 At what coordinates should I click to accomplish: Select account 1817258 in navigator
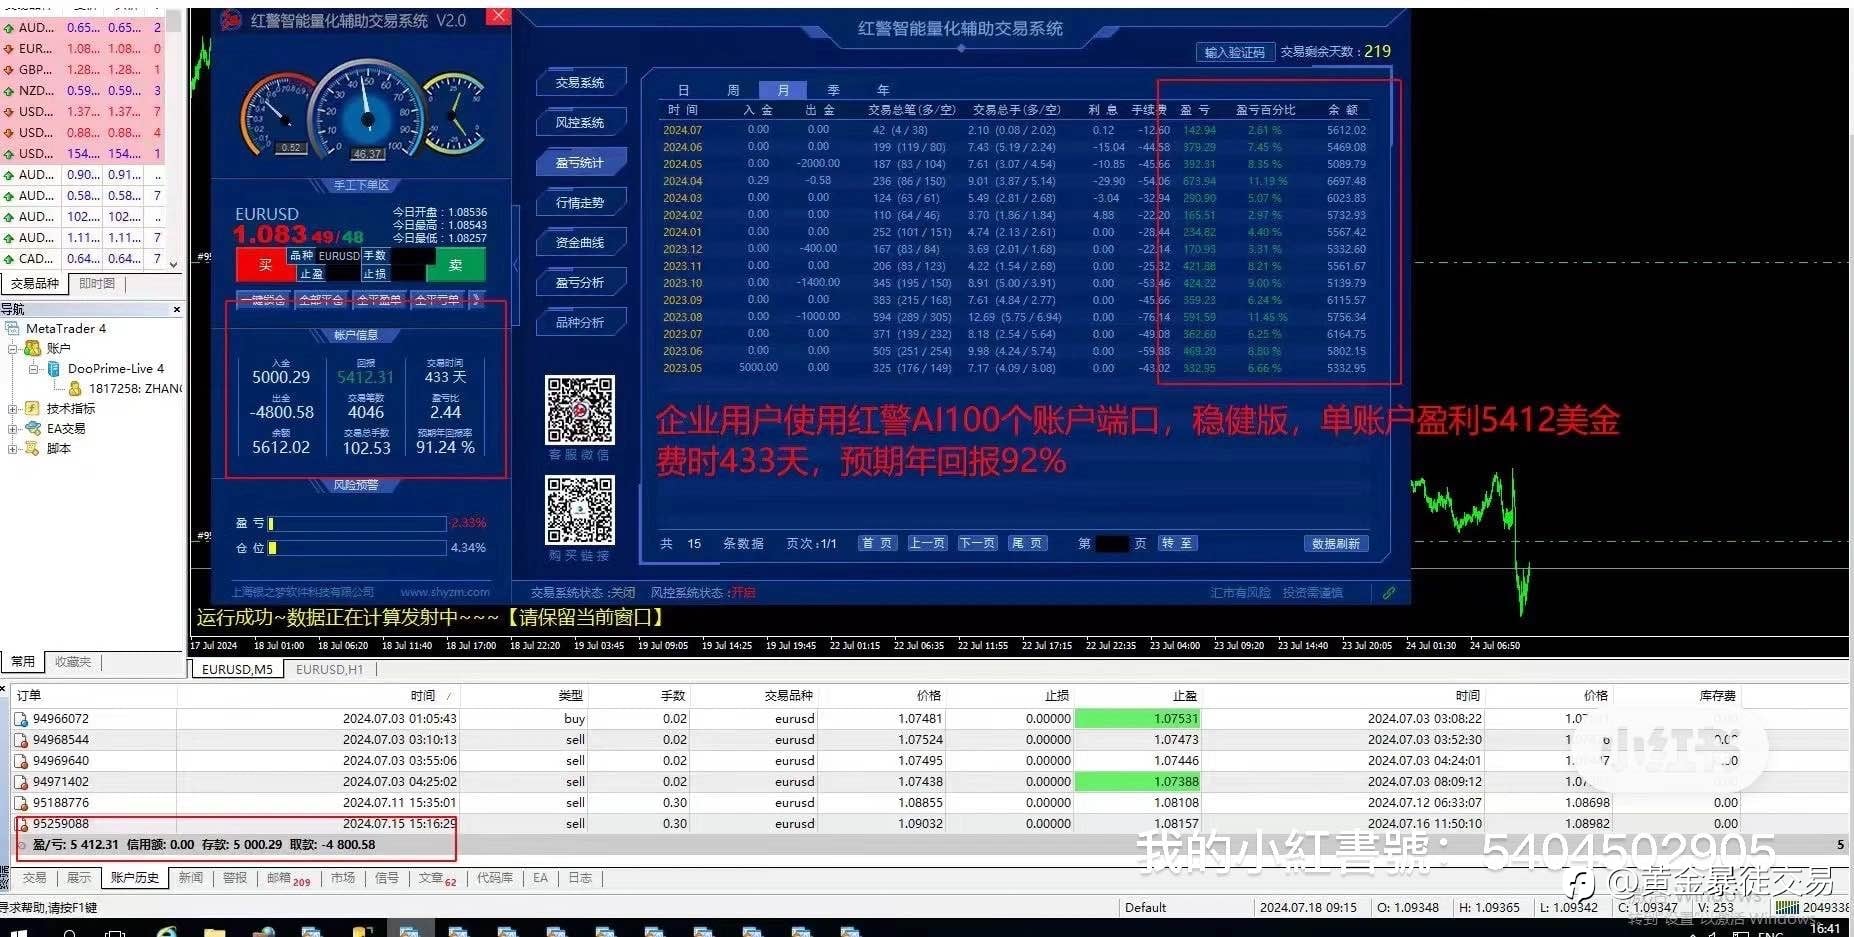[x=135, y=389]
